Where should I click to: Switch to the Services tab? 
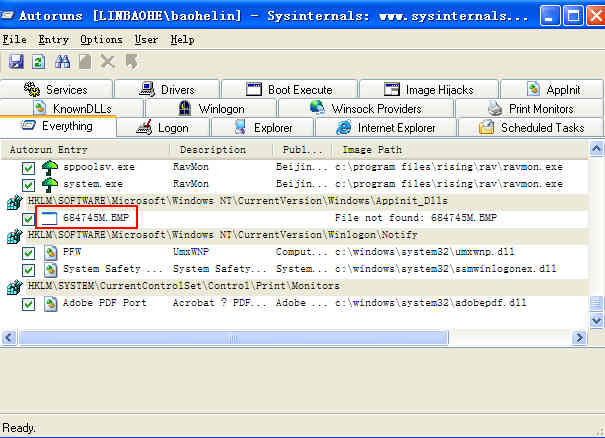point(56,89)
